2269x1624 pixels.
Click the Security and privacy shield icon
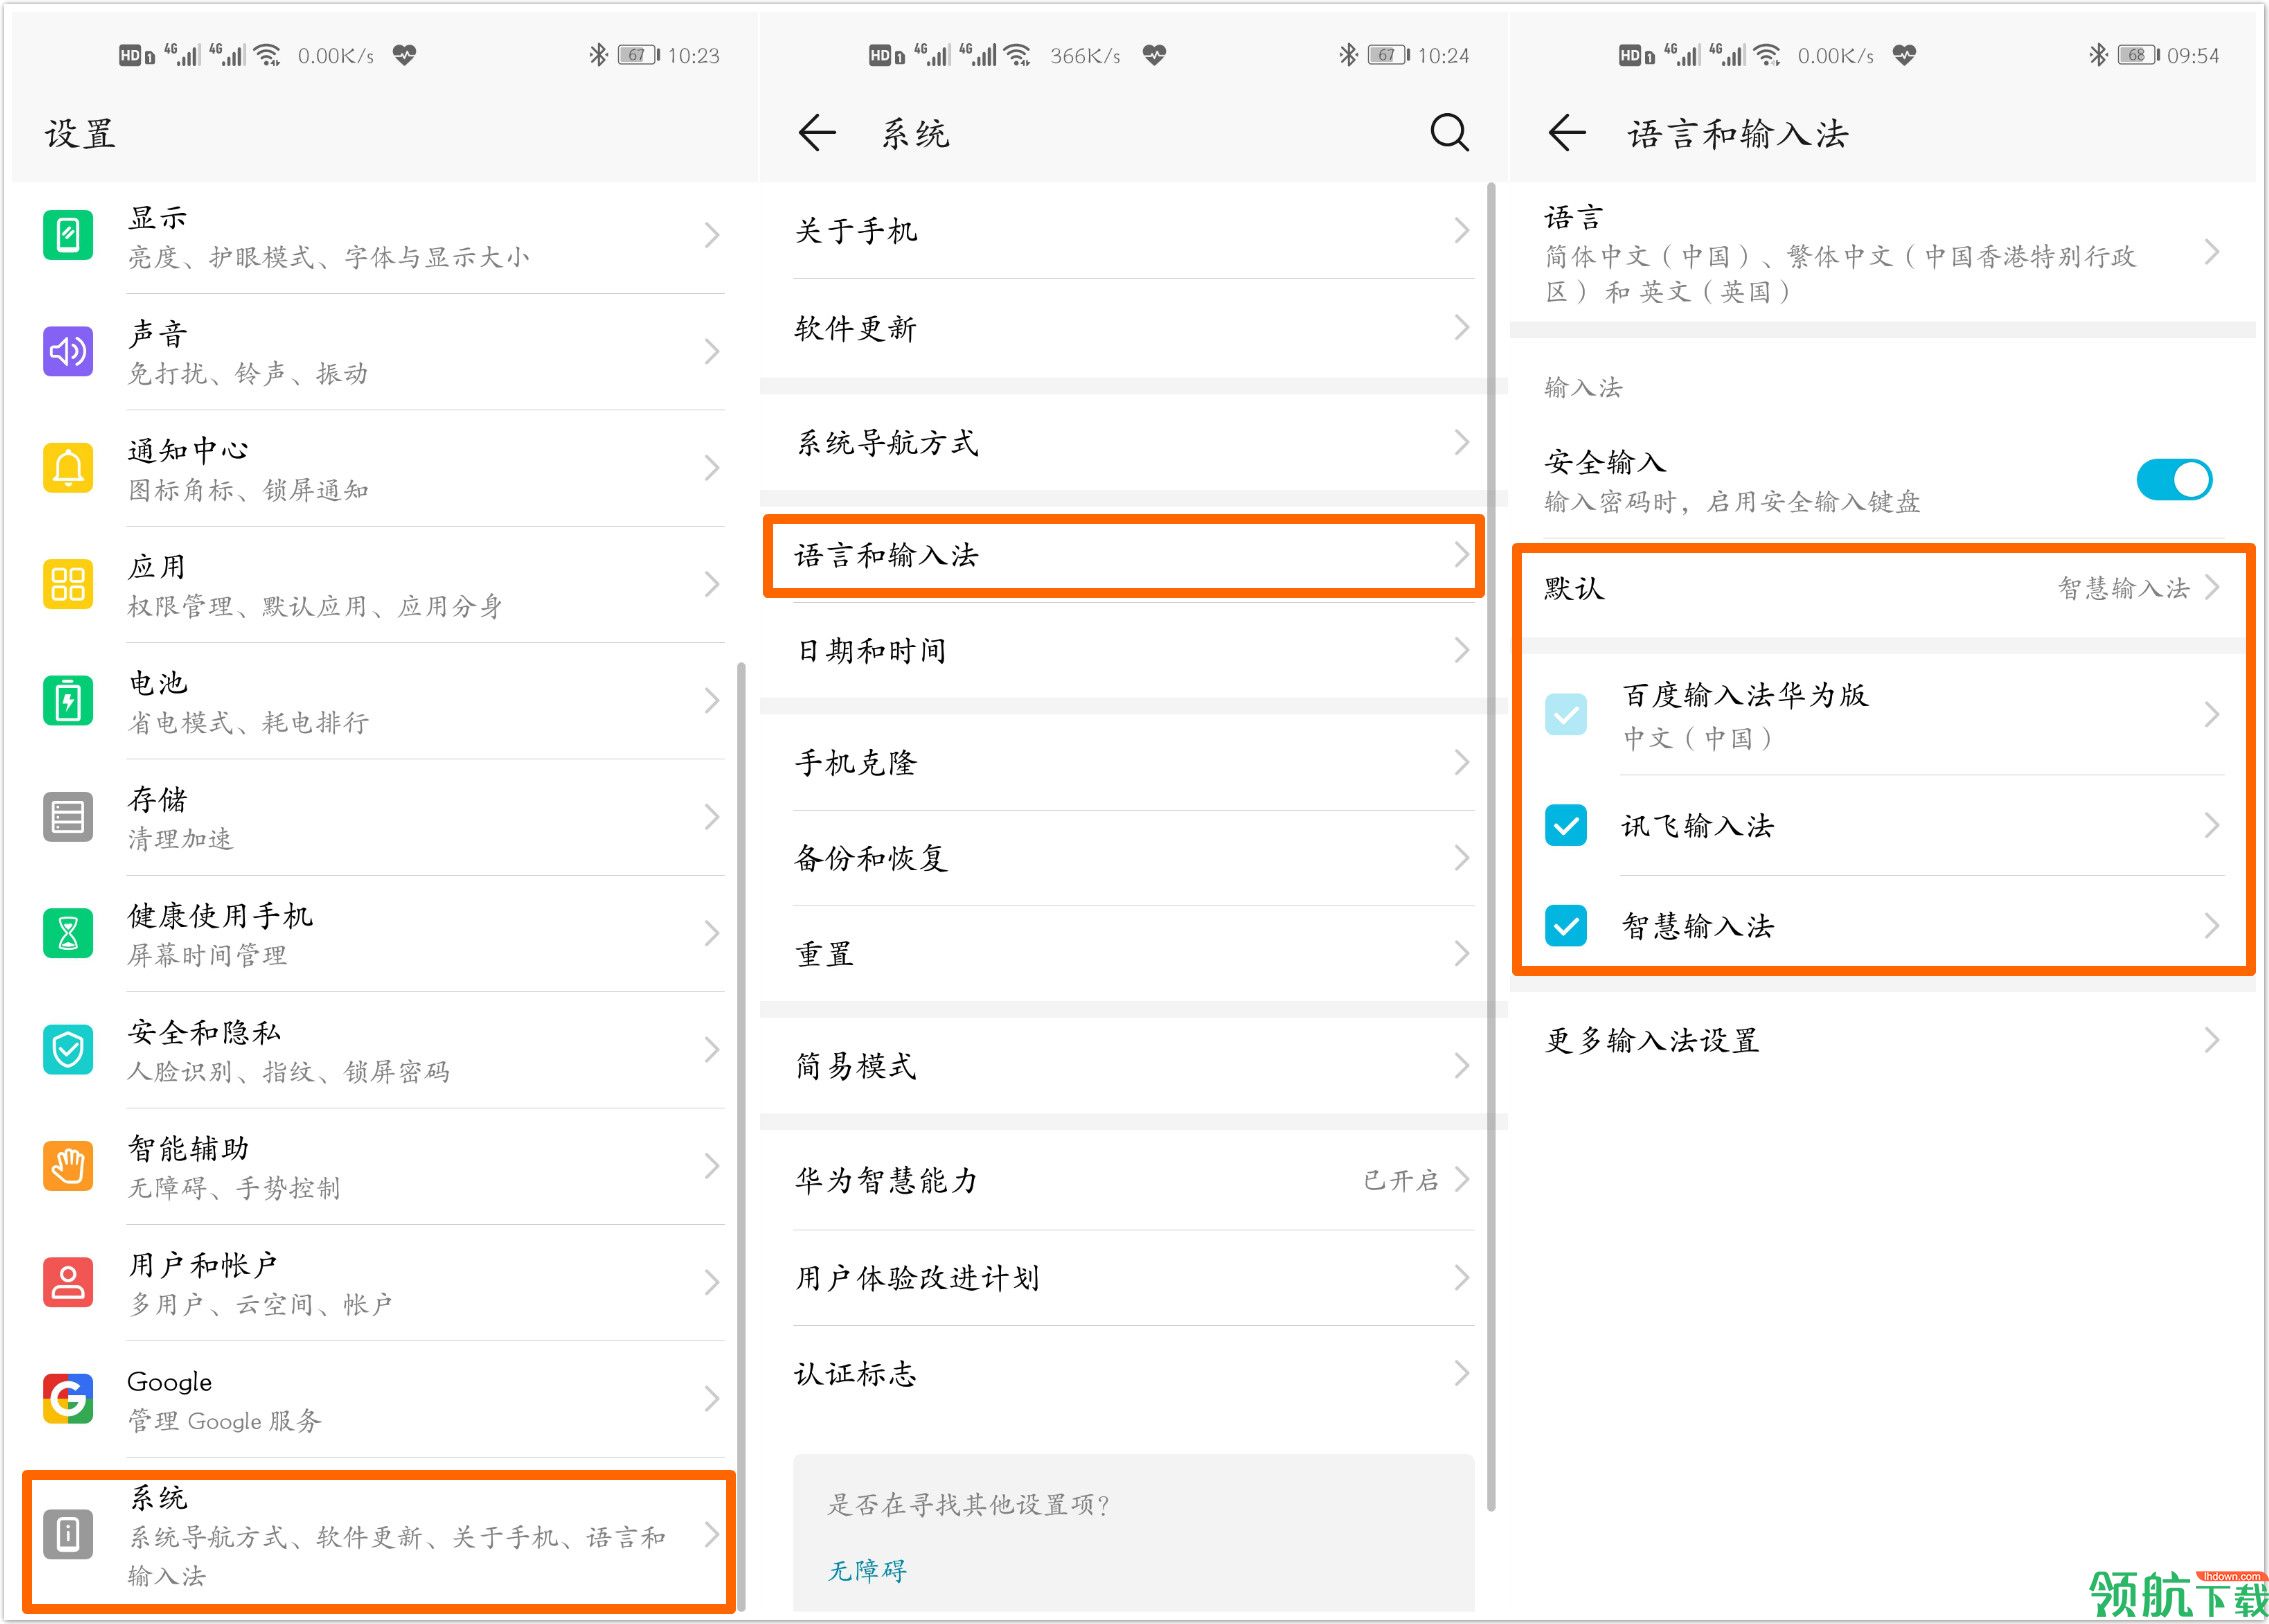pyautogui.click(x=68, y=1050)
